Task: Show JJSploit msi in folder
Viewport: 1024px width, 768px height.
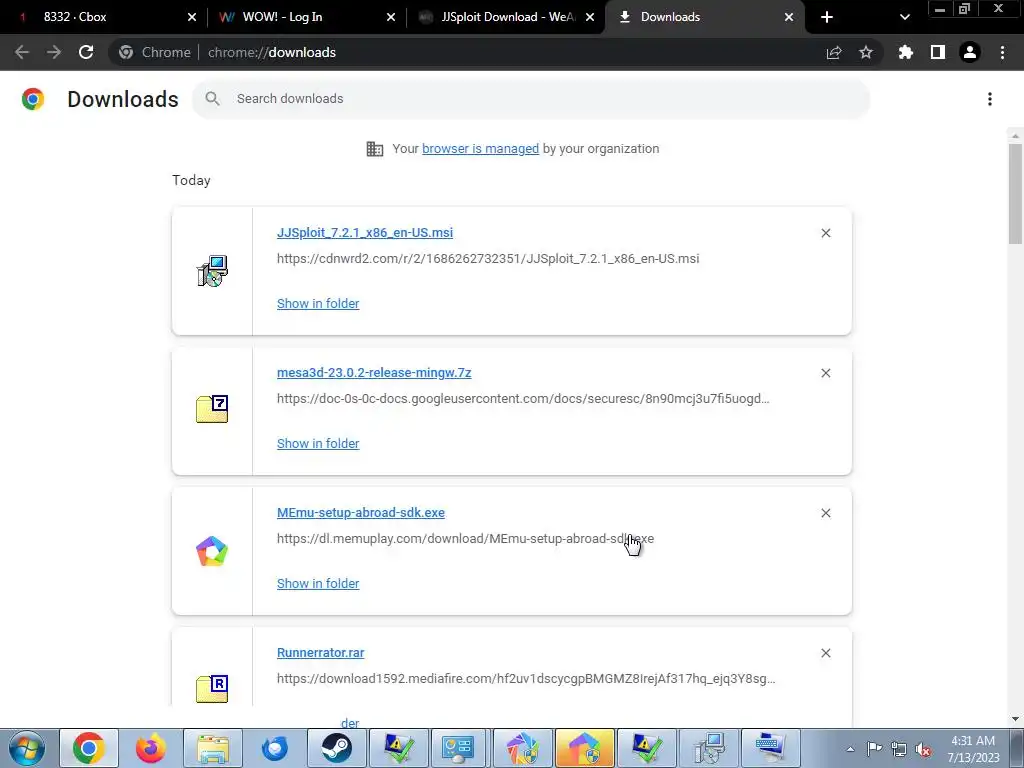Action: (318, 304)
